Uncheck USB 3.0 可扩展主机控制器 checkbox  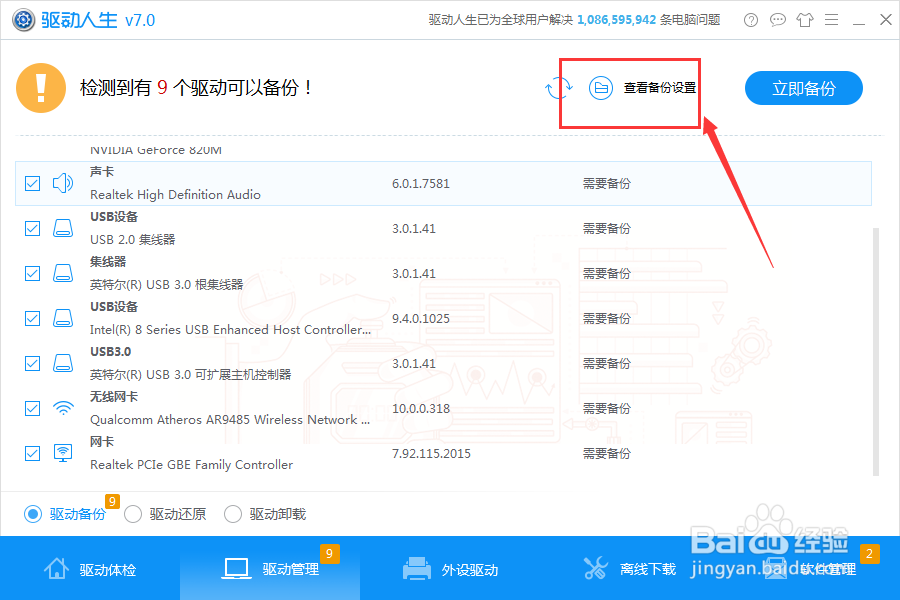pos(33,363)
